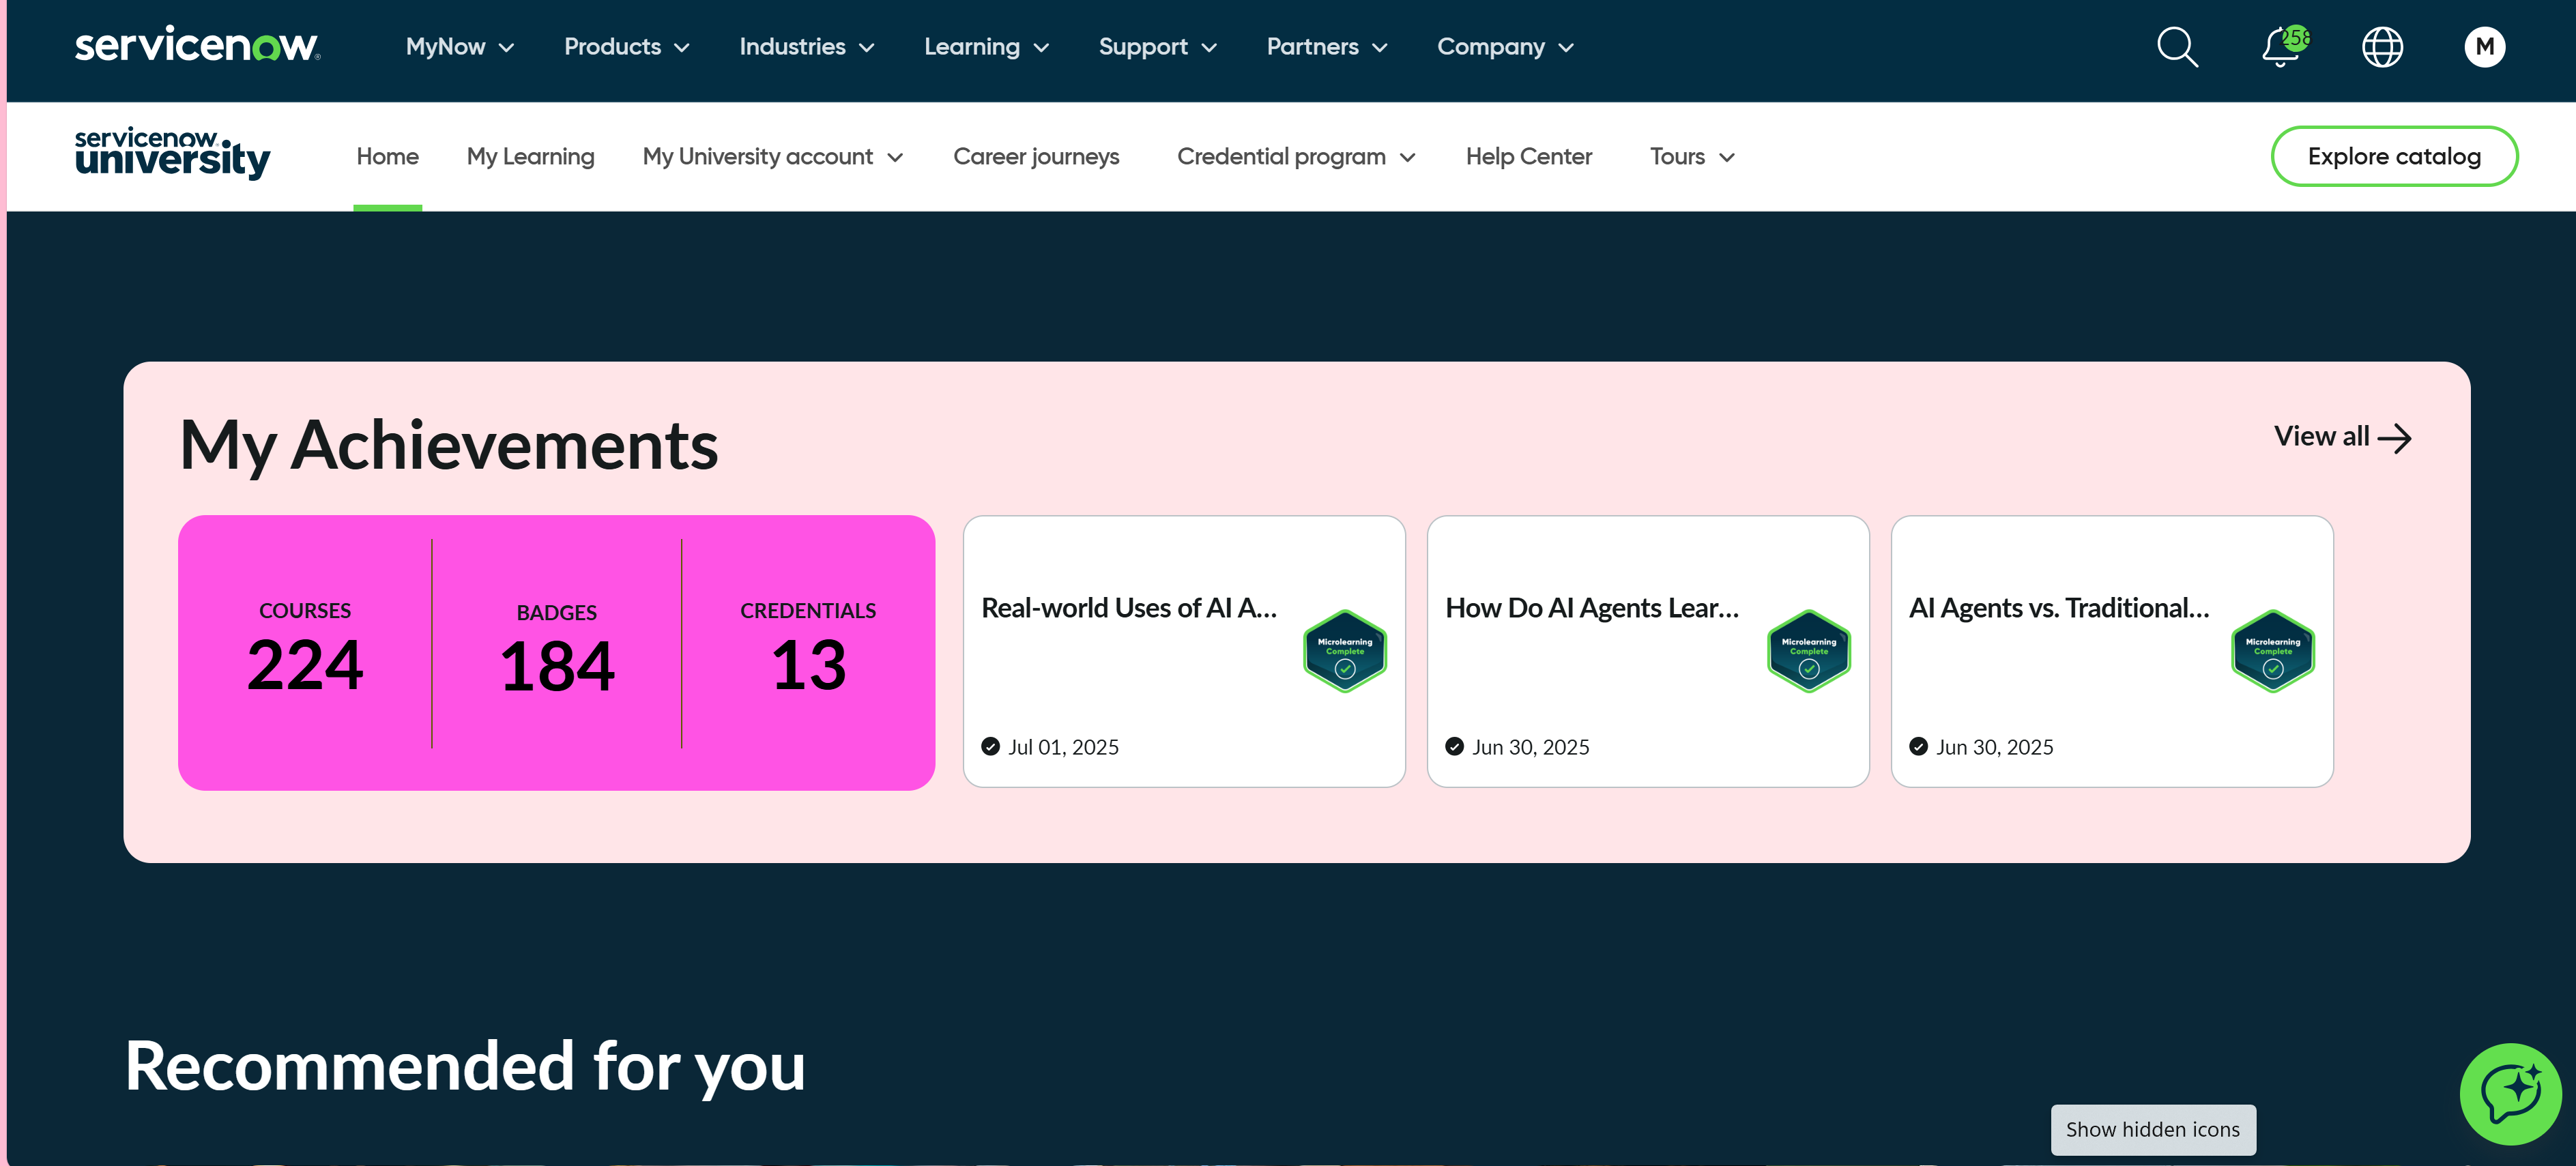Click the Explore catalog button

(x=2393, y=157)
